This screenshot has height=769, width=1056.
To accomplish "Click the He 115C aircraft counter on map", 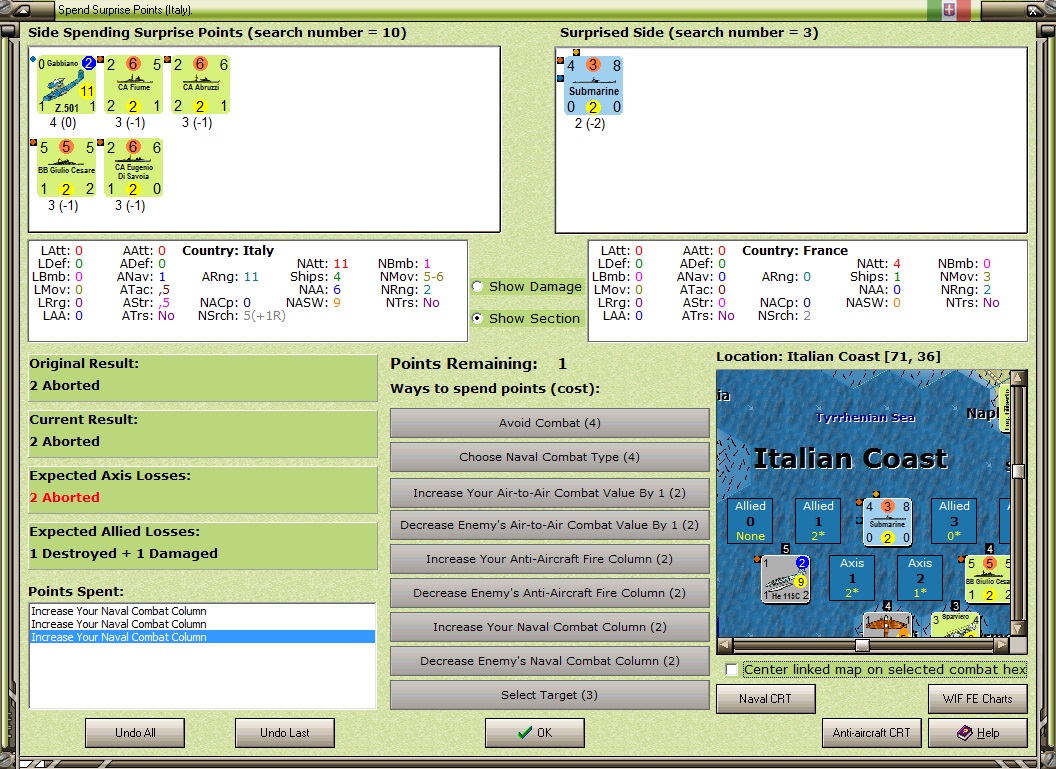I will point(785,579).
